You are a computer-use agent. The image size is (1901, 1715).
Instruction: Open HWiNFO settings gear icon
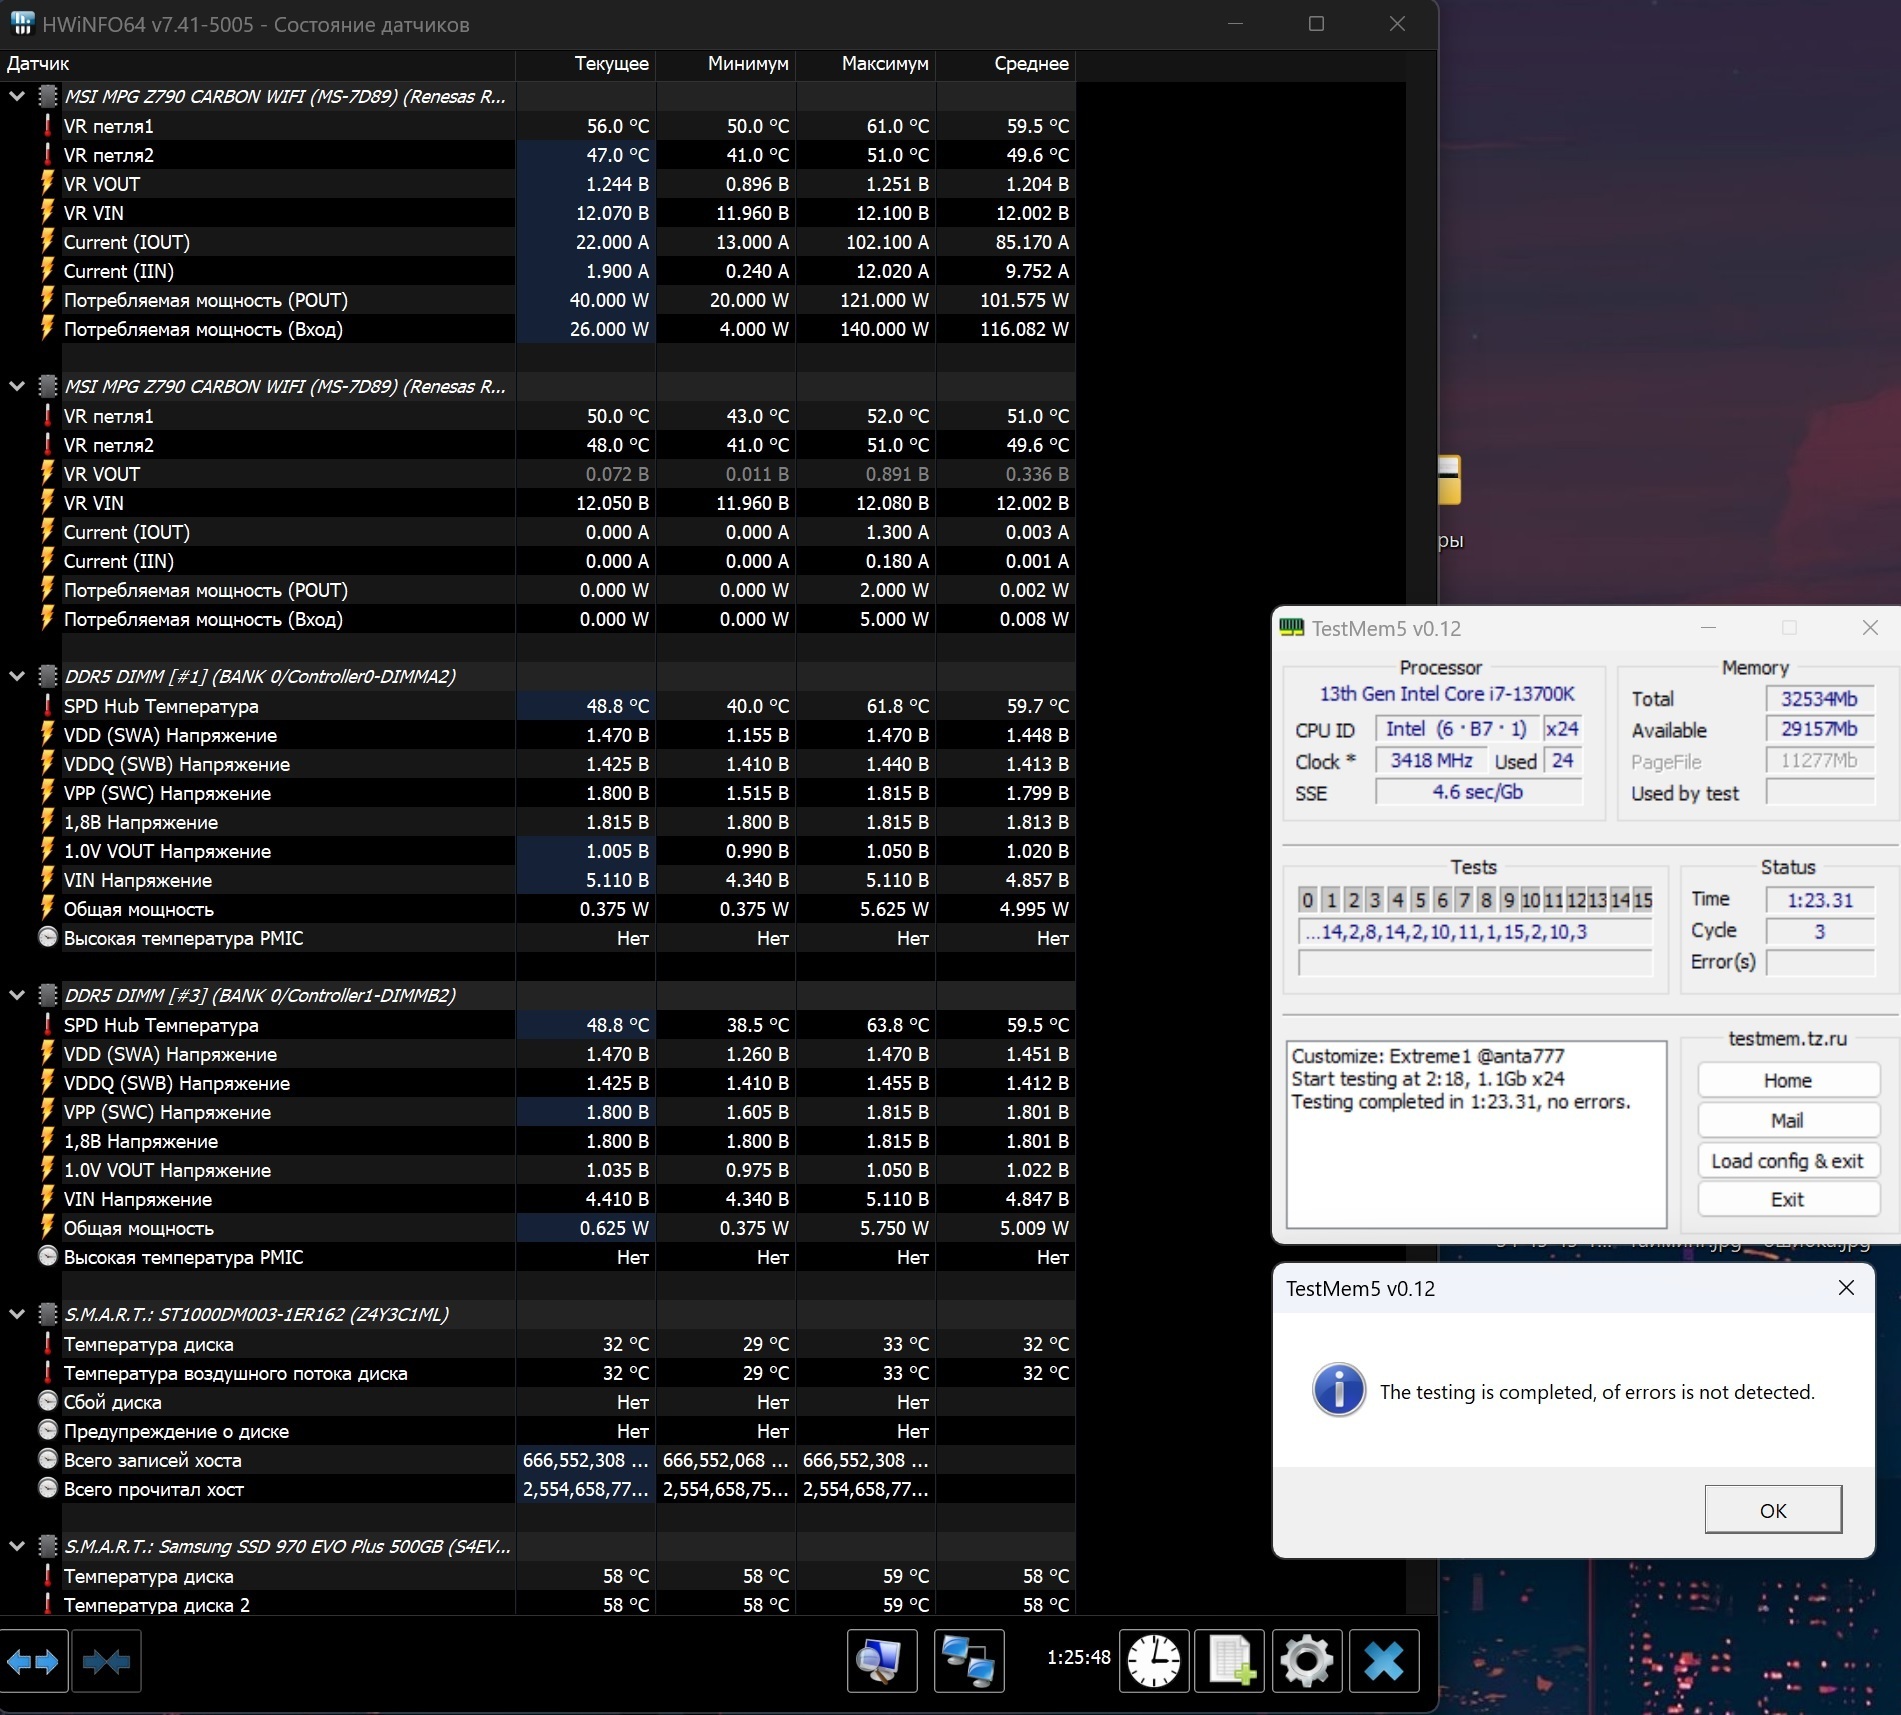(x=1306, y=1661)
